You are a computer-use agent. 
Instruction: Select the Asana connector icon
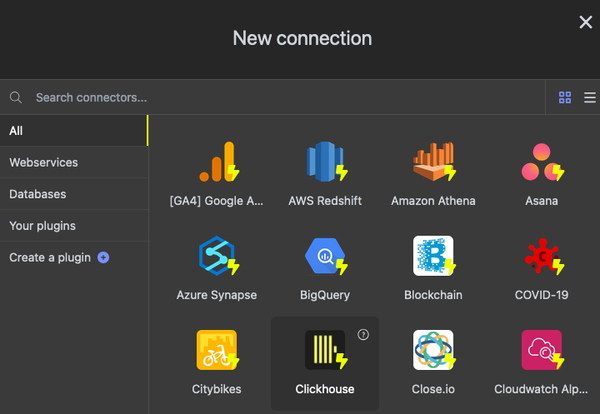click(x=541, y=162)
